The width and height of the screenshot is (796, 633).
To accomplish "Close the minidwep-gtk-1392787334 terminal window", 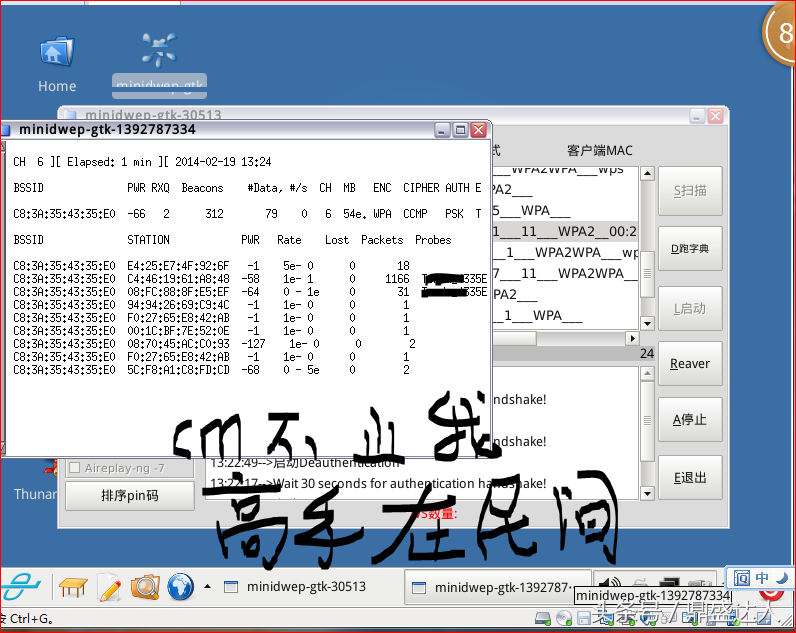I will tap(478, 130).
